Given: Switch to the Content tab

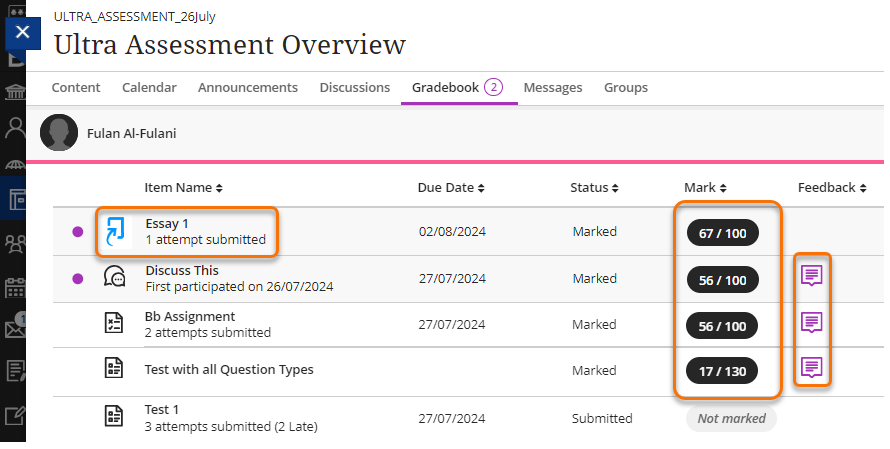Looking at the screenshot, I should [x=76, y=88].
